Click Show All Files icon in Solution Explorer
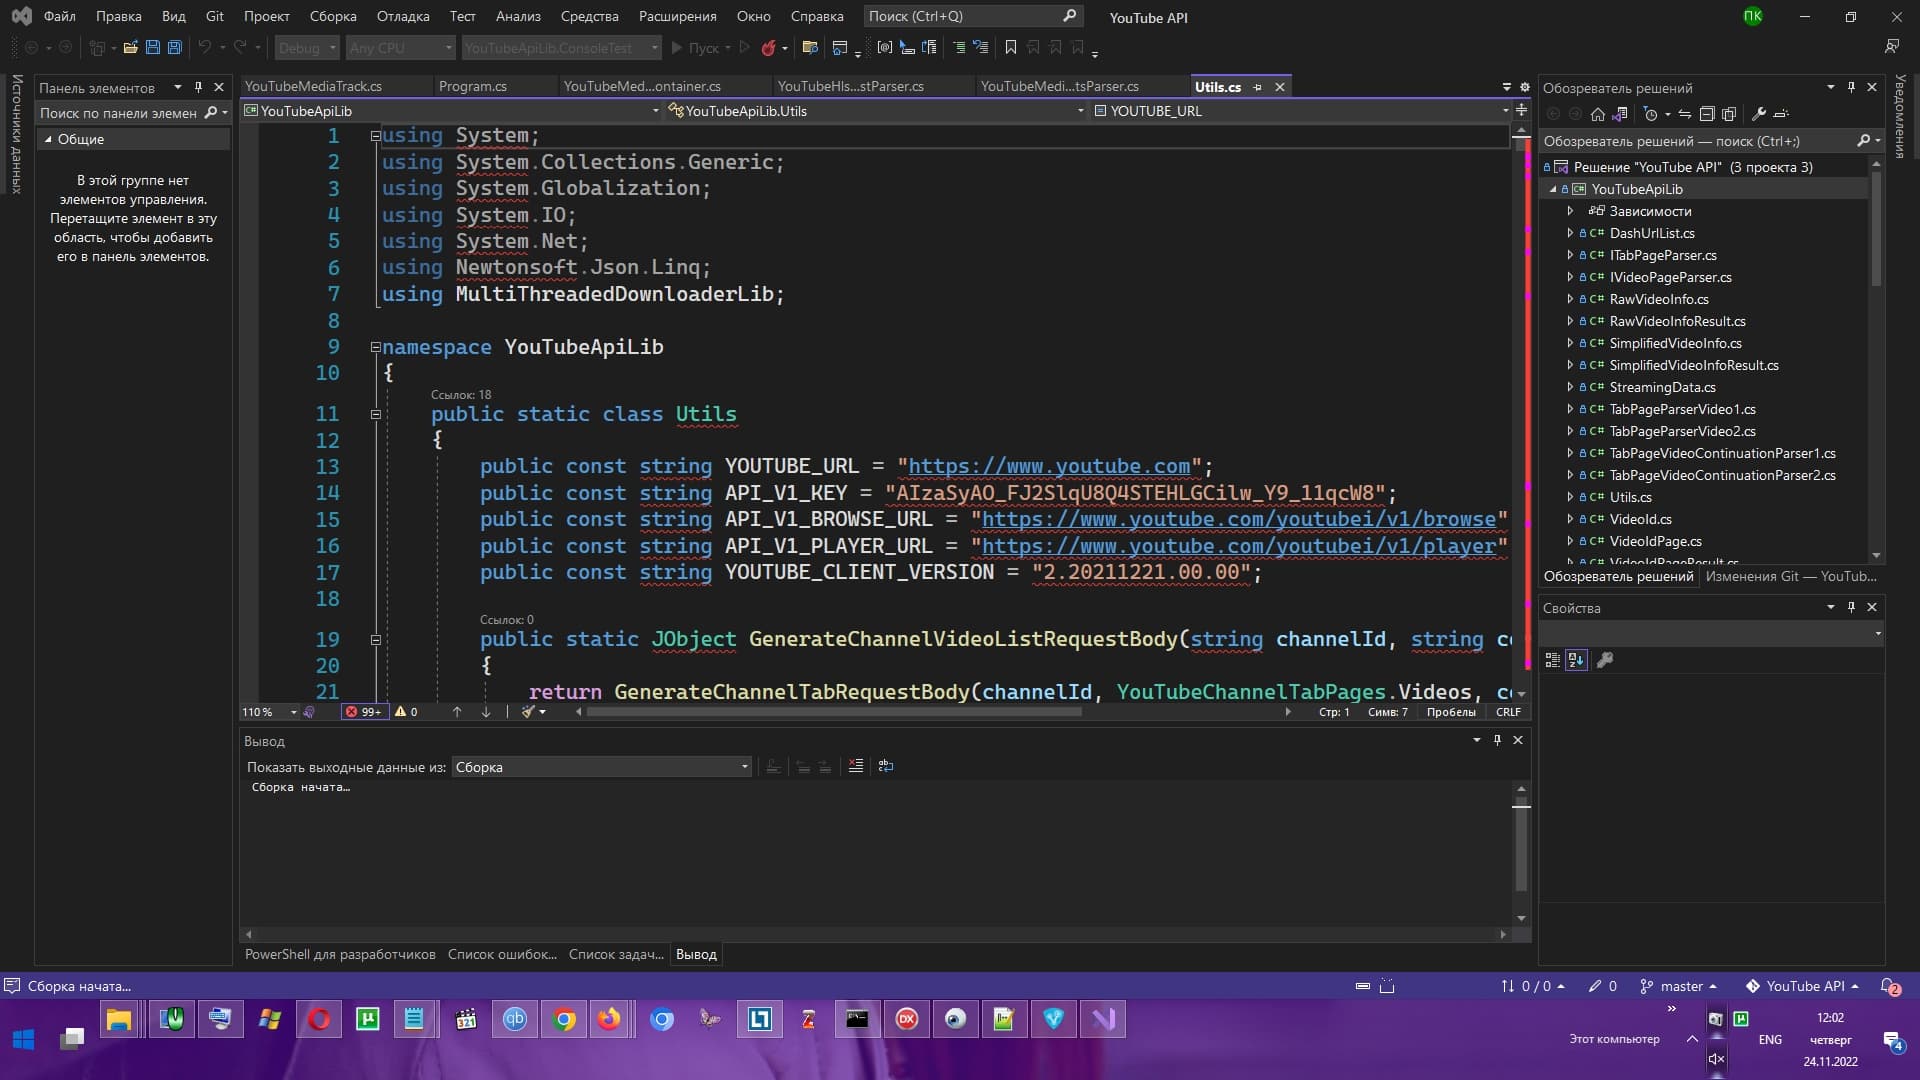1920x1080 pixels. pos(1729,114)
